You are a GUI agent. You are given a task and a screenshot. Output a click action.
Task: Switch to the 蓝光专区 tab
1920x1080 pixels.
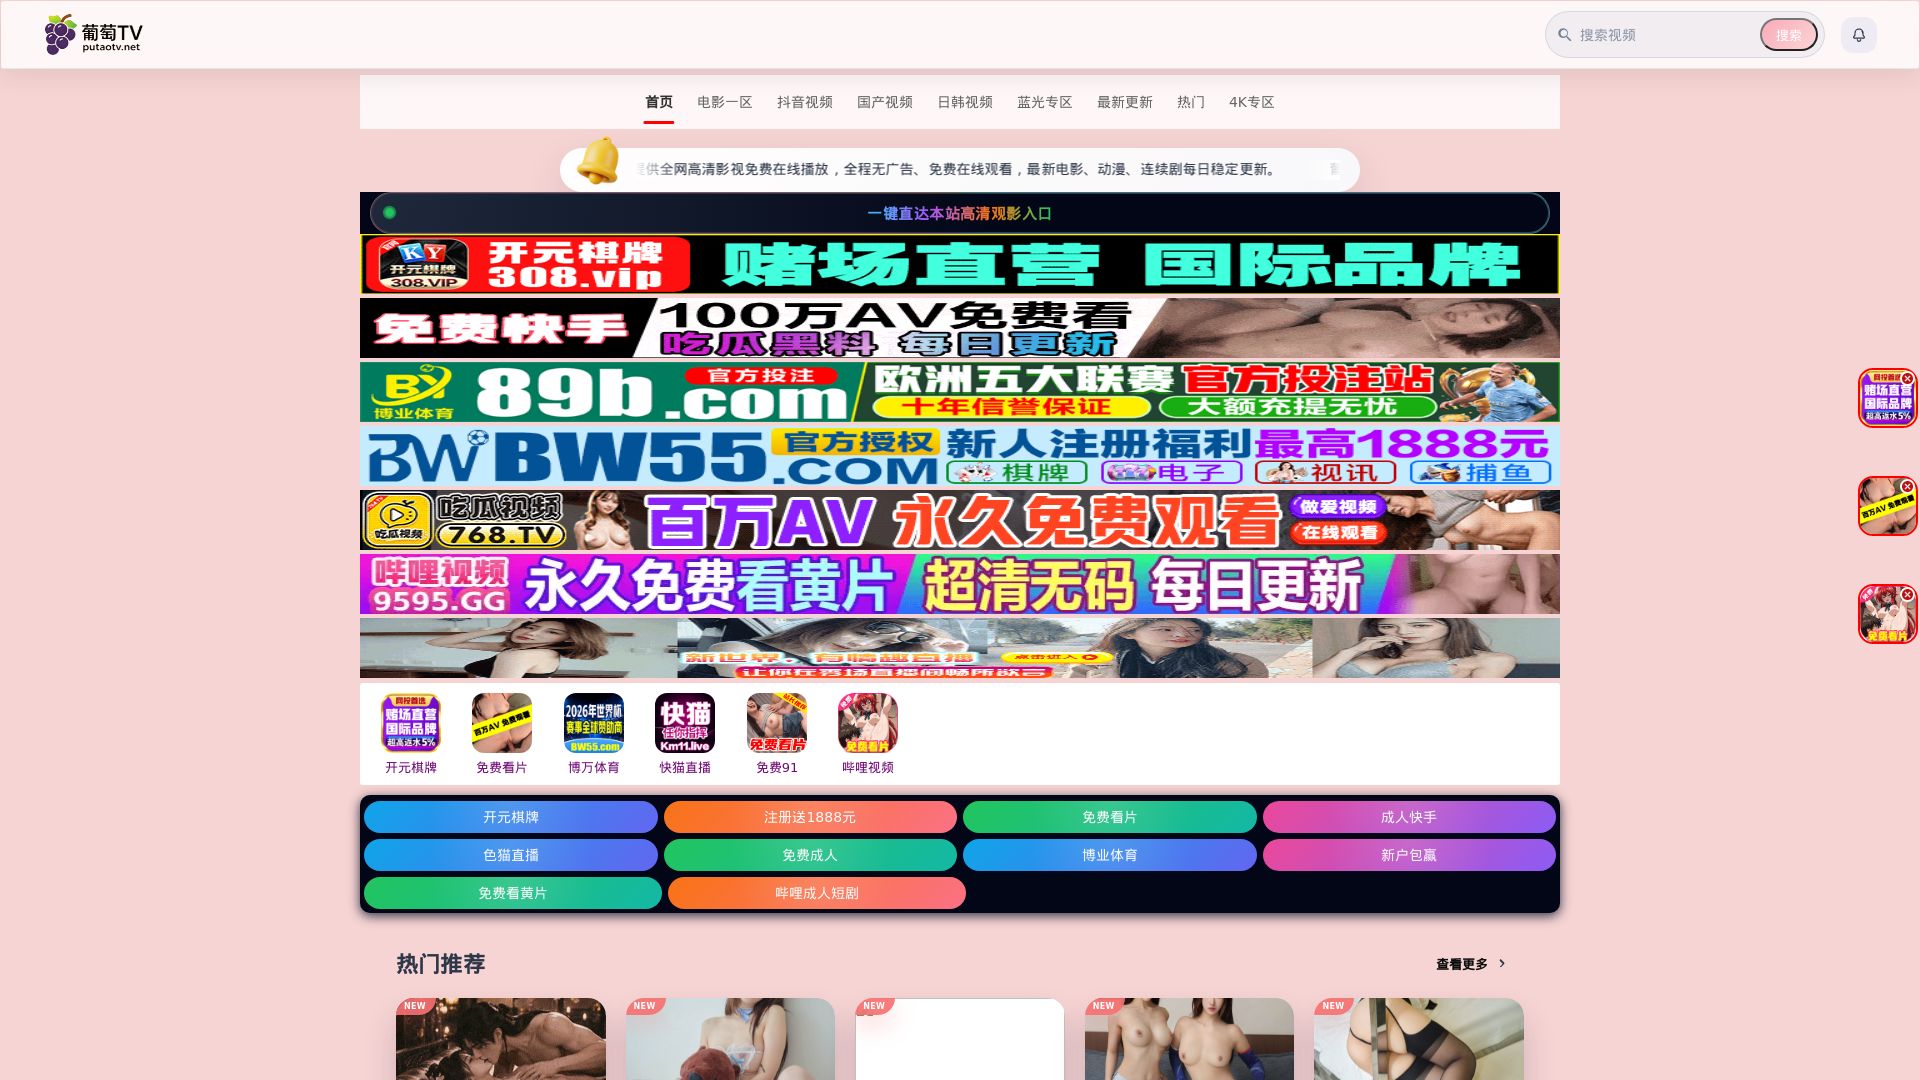click(1045, 102)
